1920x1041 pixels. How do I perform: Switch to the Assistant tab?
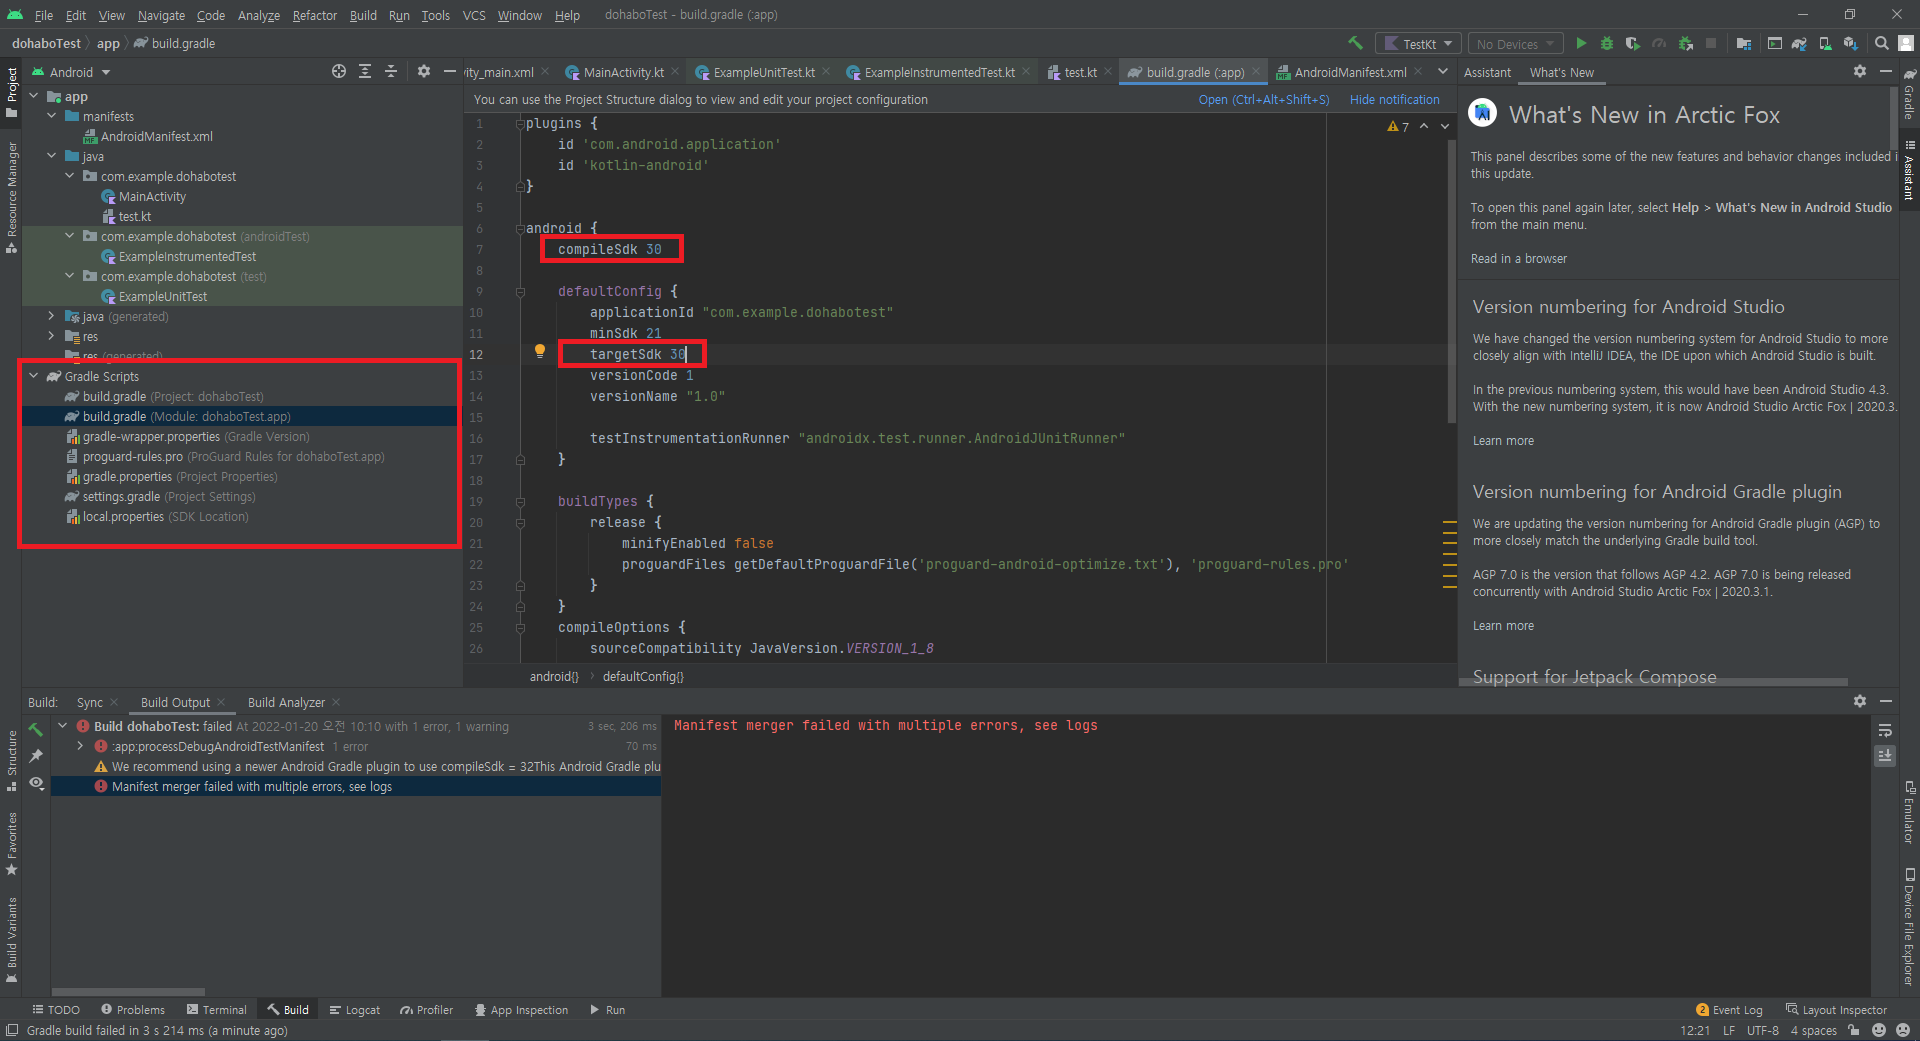1487,72
